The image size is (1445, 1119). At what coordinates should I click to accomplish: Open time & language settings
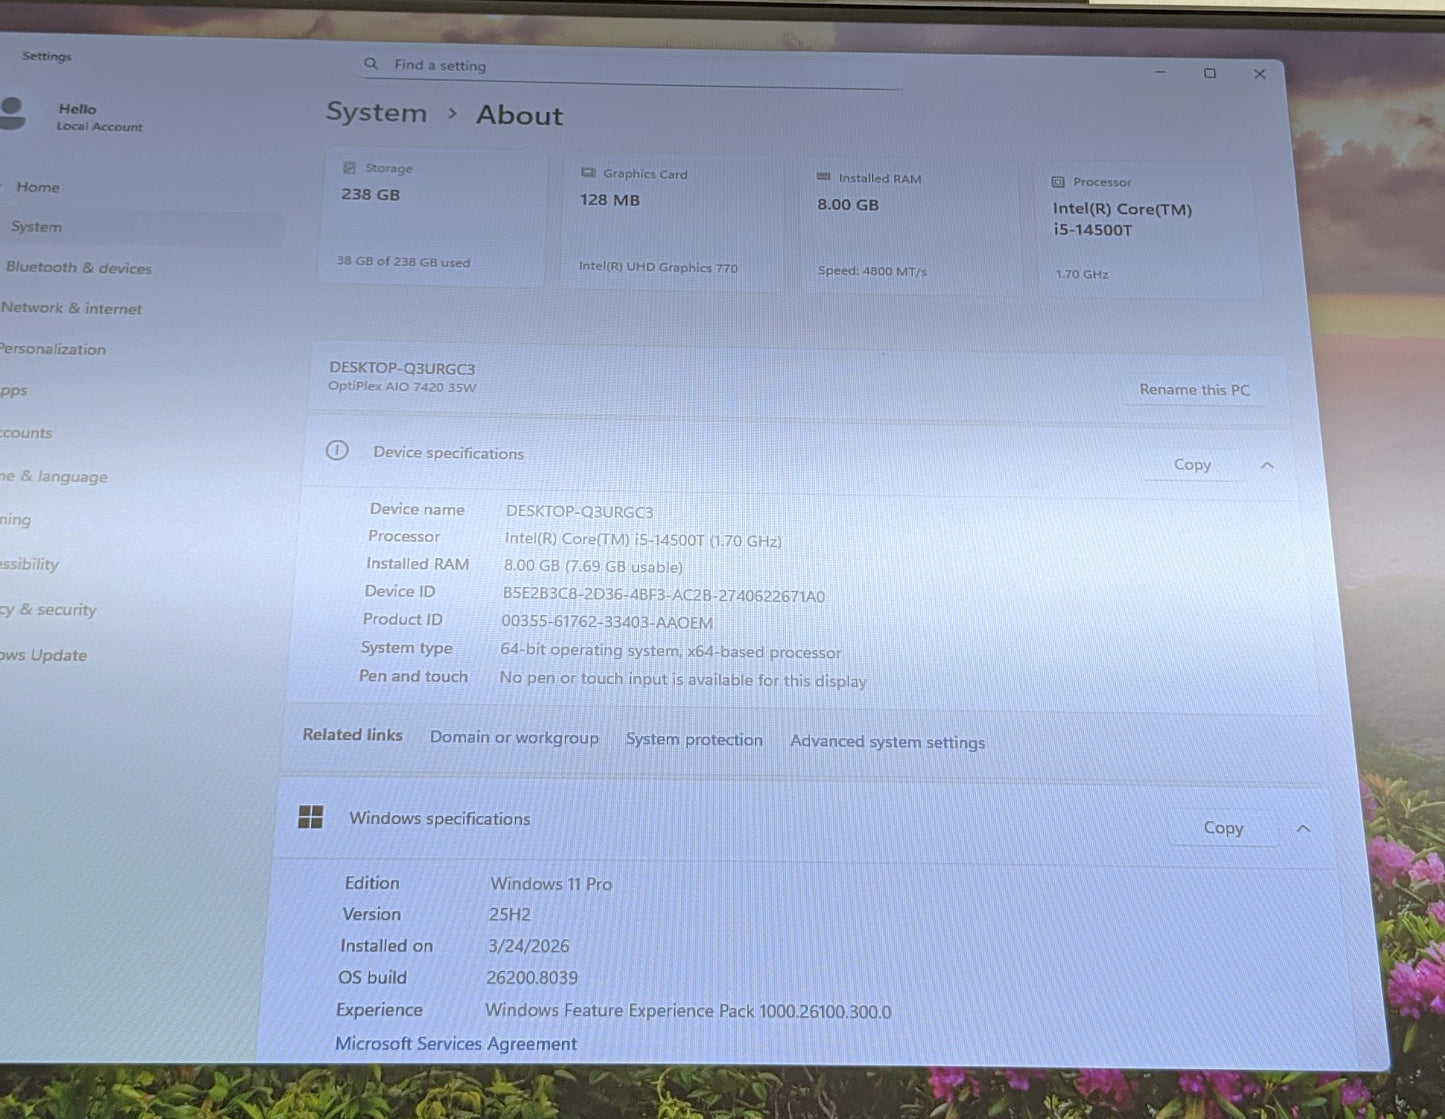[x=54, y=477]
